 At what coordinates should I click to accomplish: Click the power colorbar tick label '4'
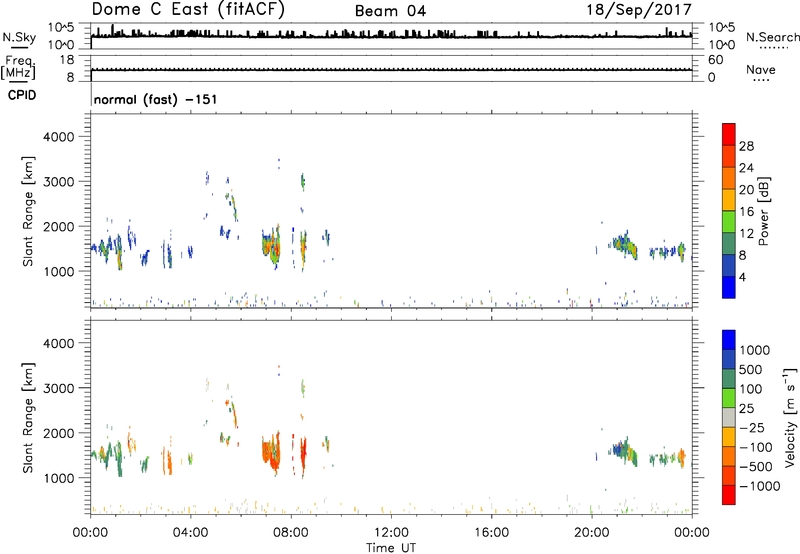[x=742, y=277]
